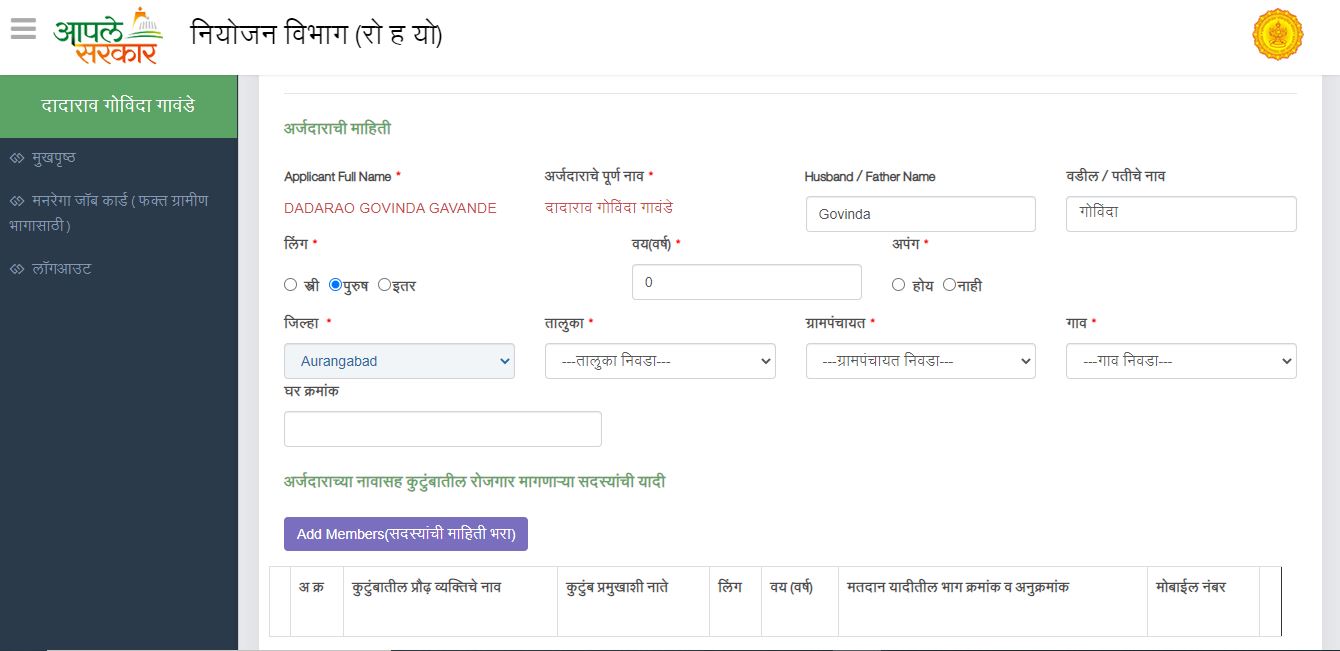Choose नाही for अपंग status
This screenshot has height=651, width=1340.
point(948,284)
